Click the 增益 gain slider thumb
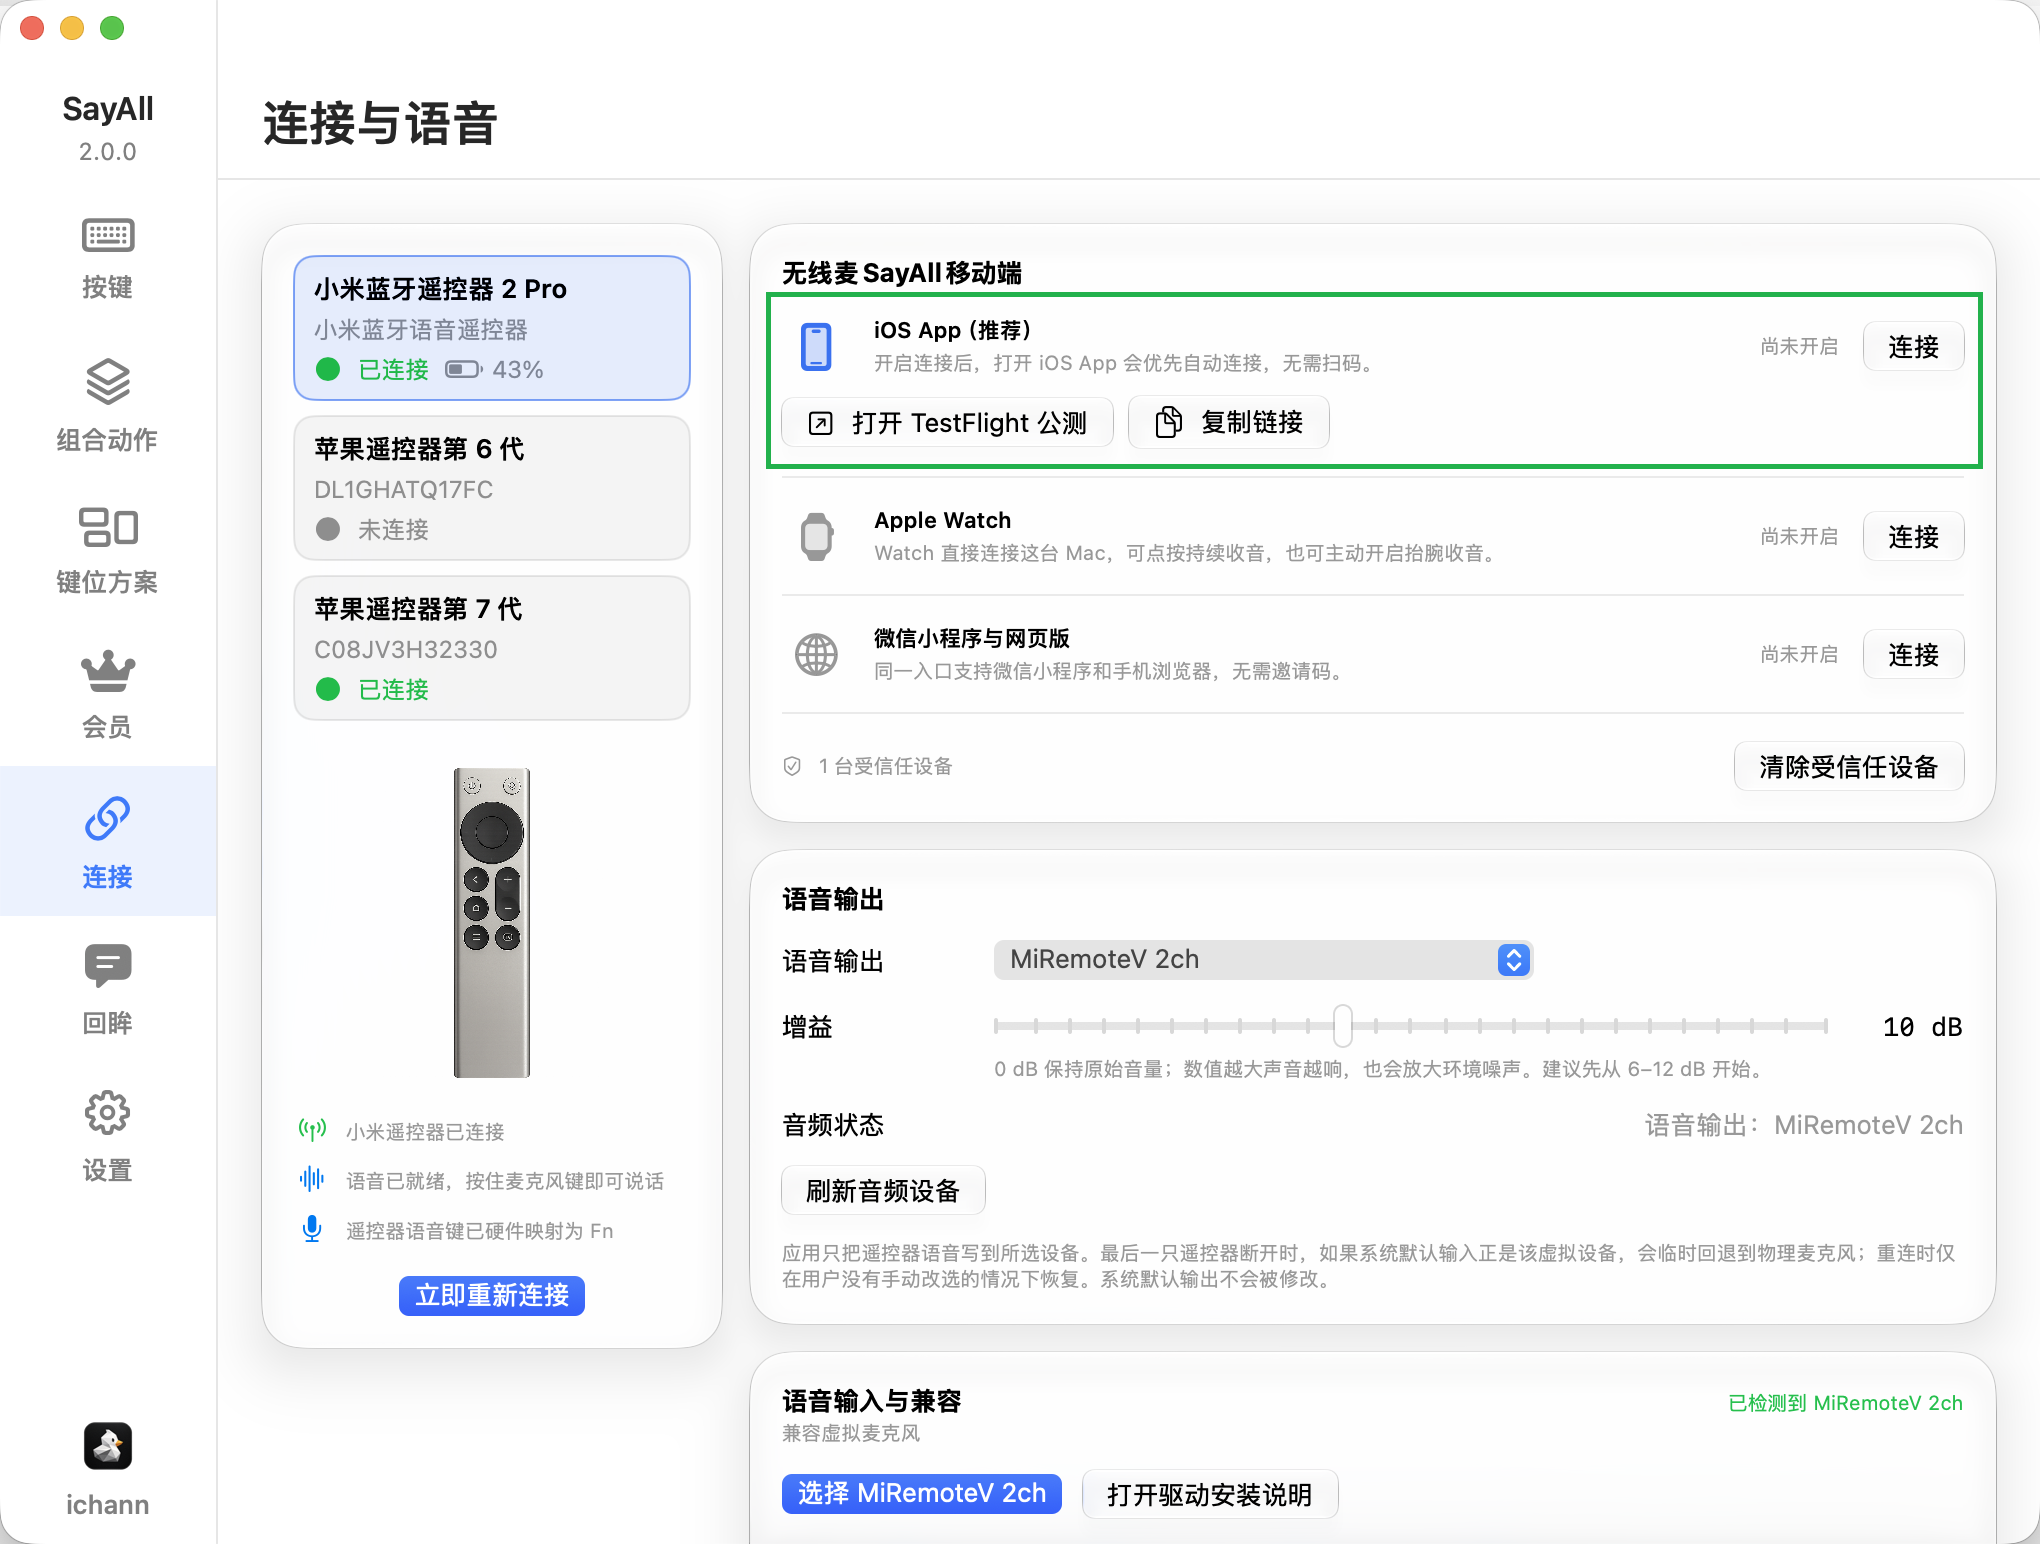Screen dimensions: 2040x1544 (1343, 1026)
